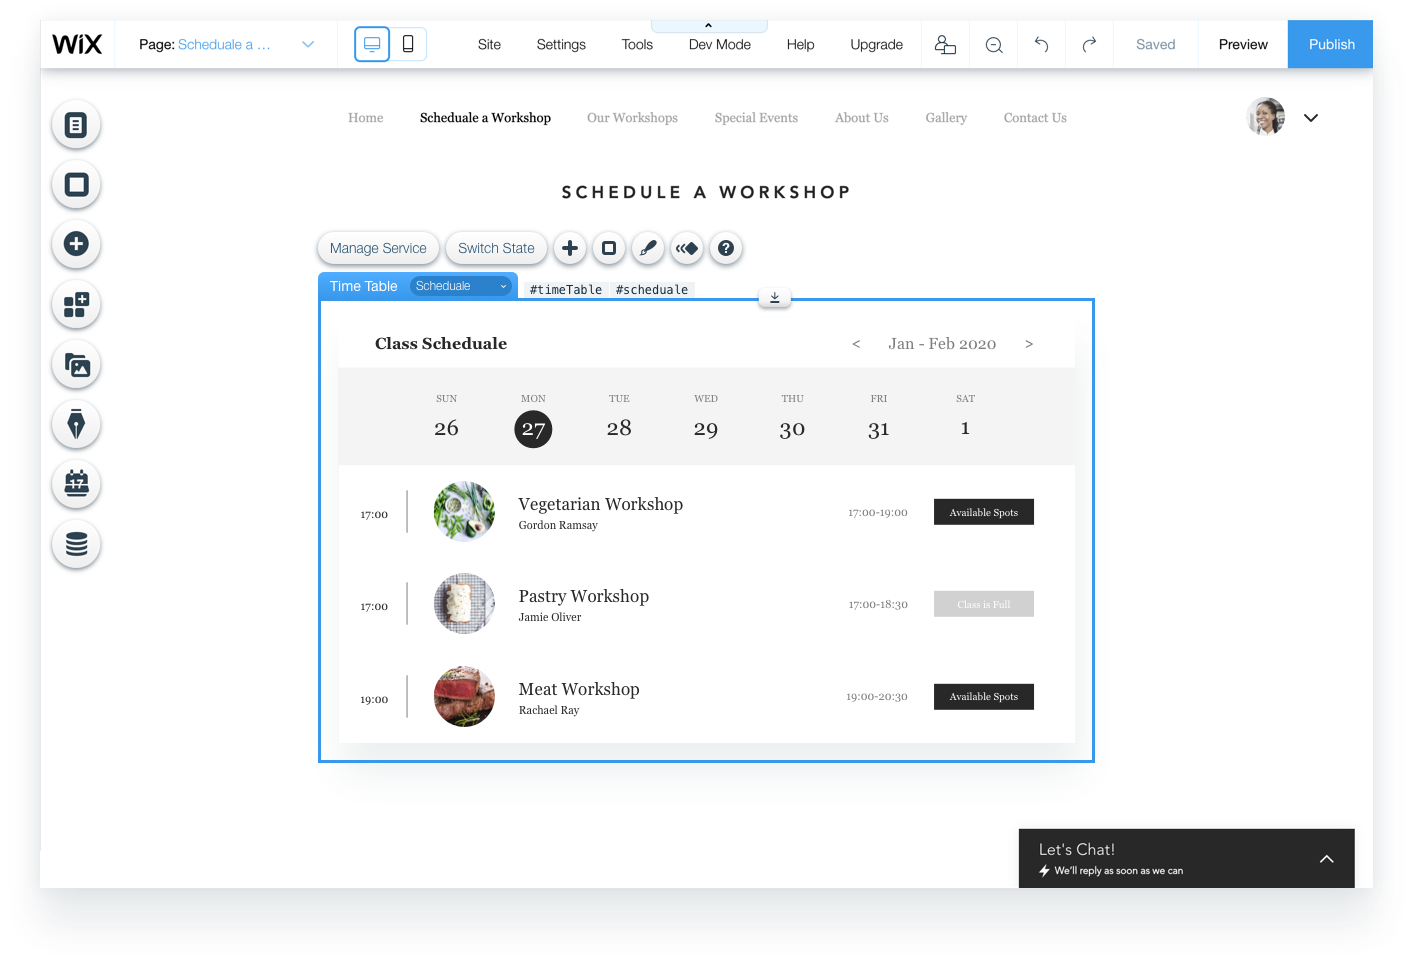Click the Saved status button
Screen dimensions: 1413x964
click(x=1155, y=44)
